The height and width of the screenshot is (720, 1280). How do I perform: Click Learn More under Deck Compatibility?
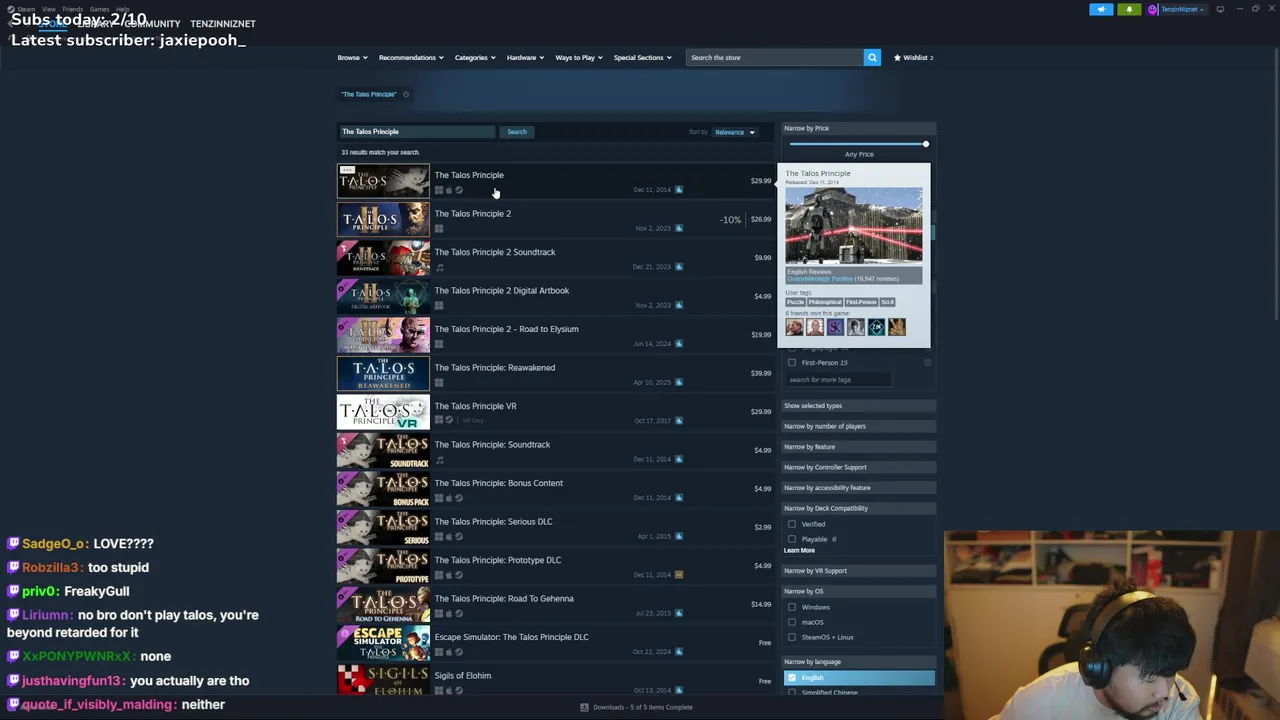799,551
